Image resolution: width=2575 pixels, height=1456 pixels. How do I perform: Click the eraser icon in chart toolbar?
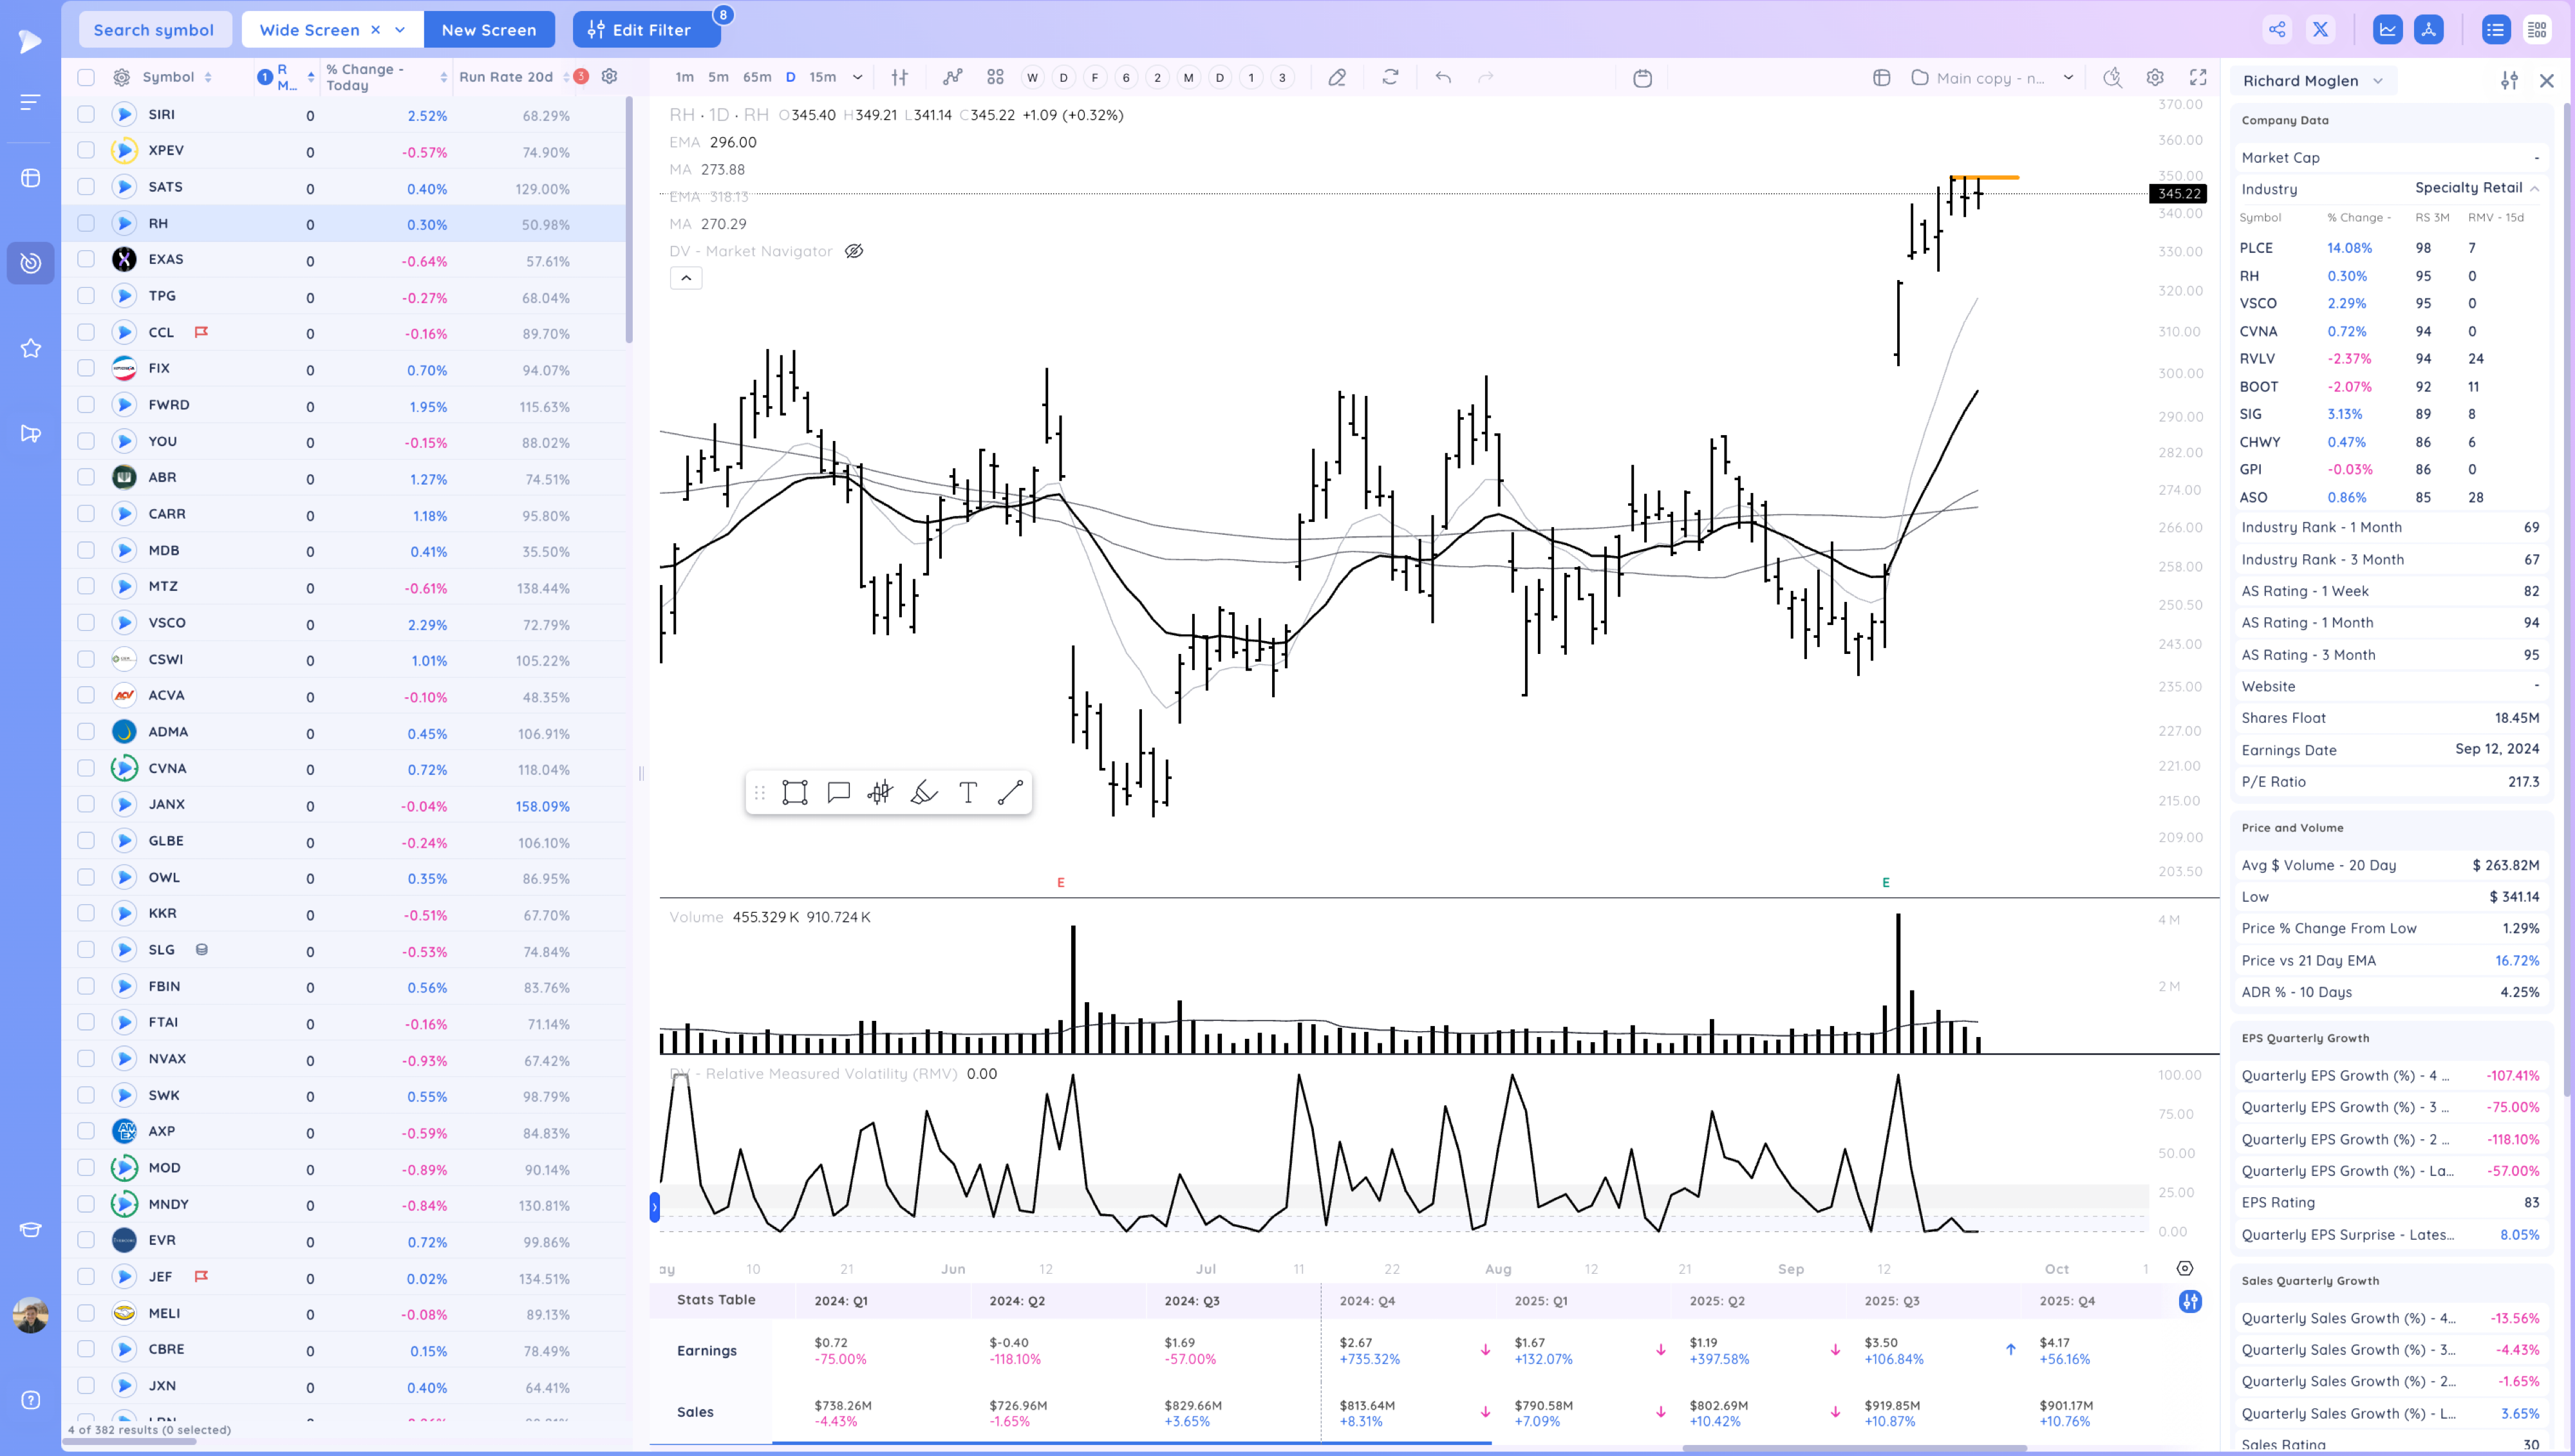[x=1337, y=77]
